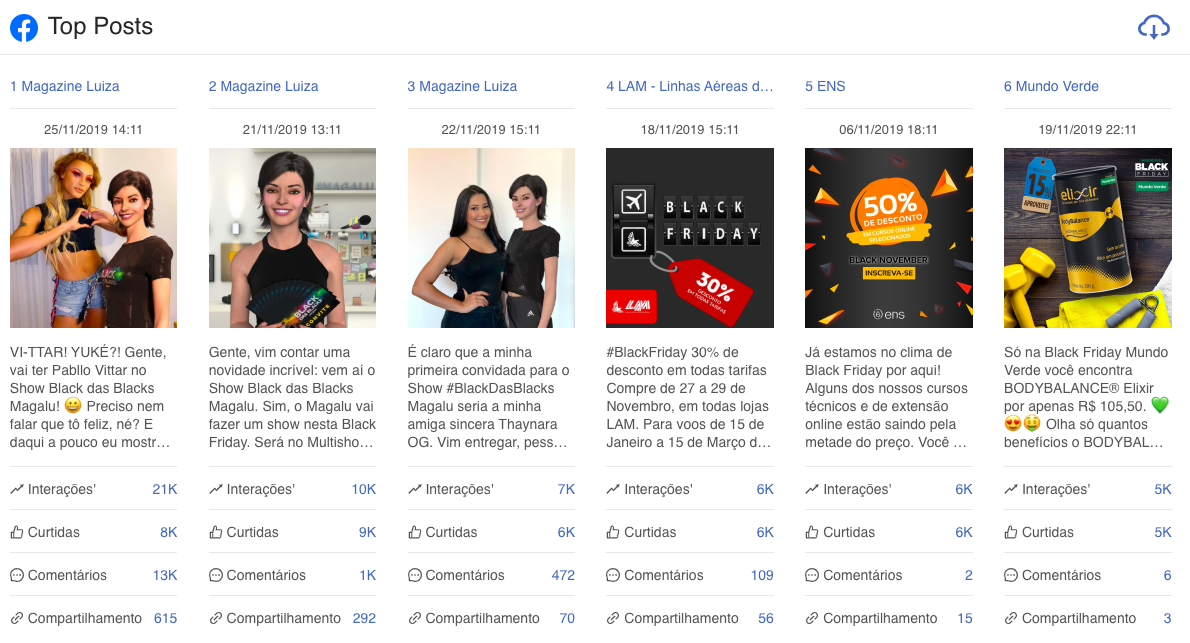Open the 6 Mundo Verde page link
Image resolution: width=1190 pixels, height=643 pixels.
click(1051, 87)
